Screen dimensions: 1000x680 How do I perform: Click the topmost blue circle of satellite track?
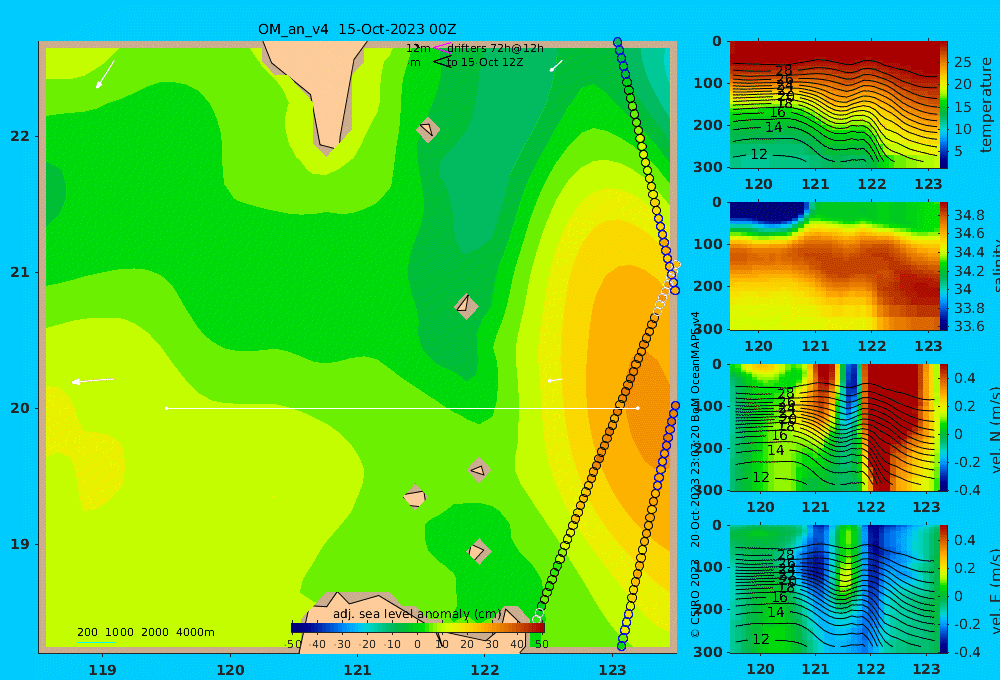(617, 42)
